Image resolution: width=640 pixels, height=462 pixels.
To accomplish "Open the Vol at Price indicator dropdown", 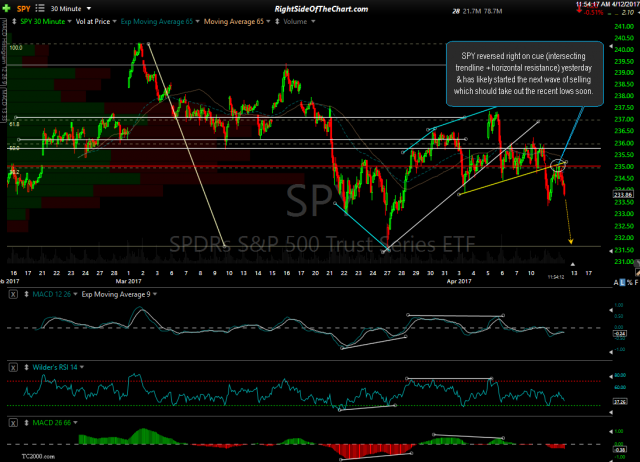I will click(x=114, y=21).
